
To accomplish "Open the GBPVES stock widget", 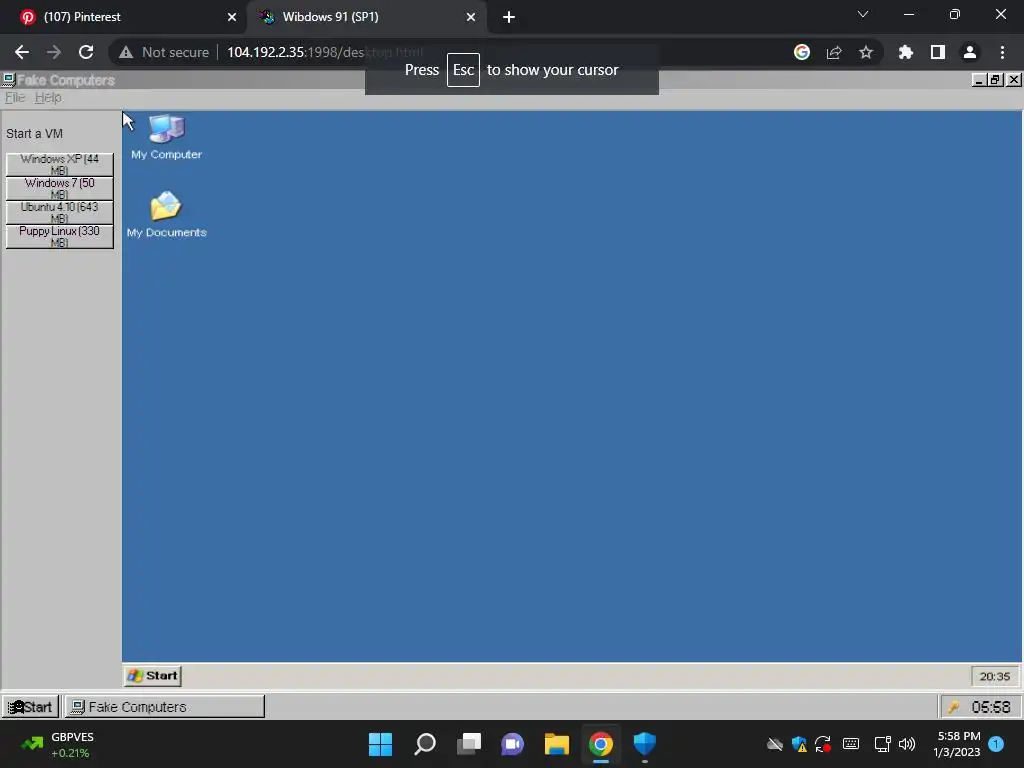I will click(57, 744).
